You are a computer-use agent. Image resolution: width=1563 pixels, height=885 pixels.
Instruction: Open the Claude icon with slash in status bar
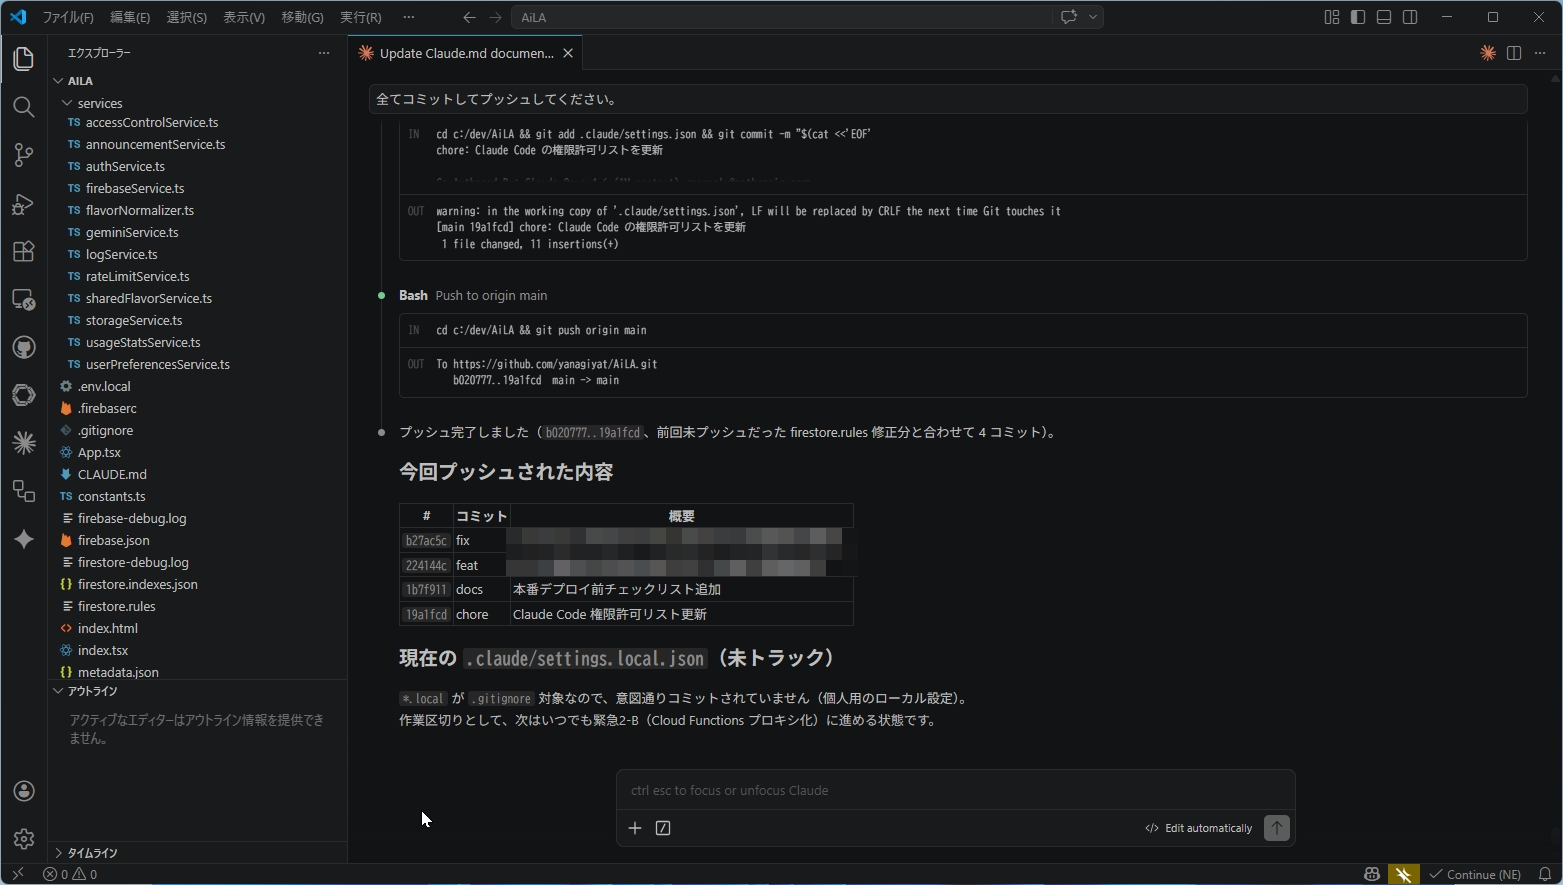pyautogui.click(x=1404, y=874)
